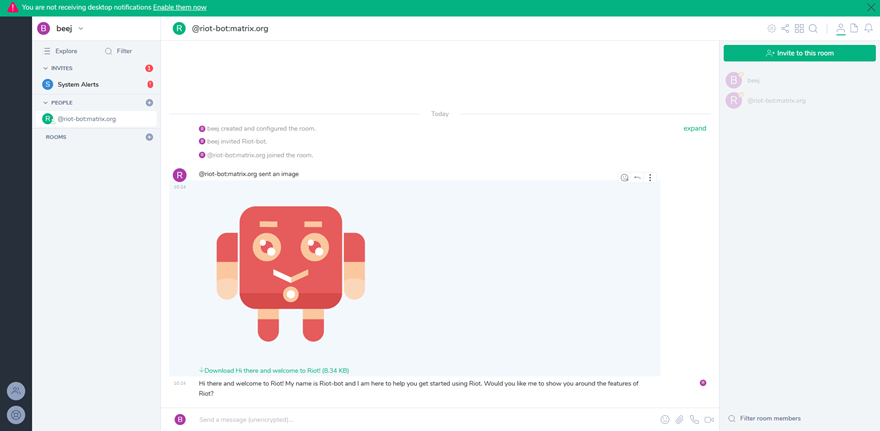The image size is (880, 431).
Task: Reply to the image message
Action: tap(638, 178)
